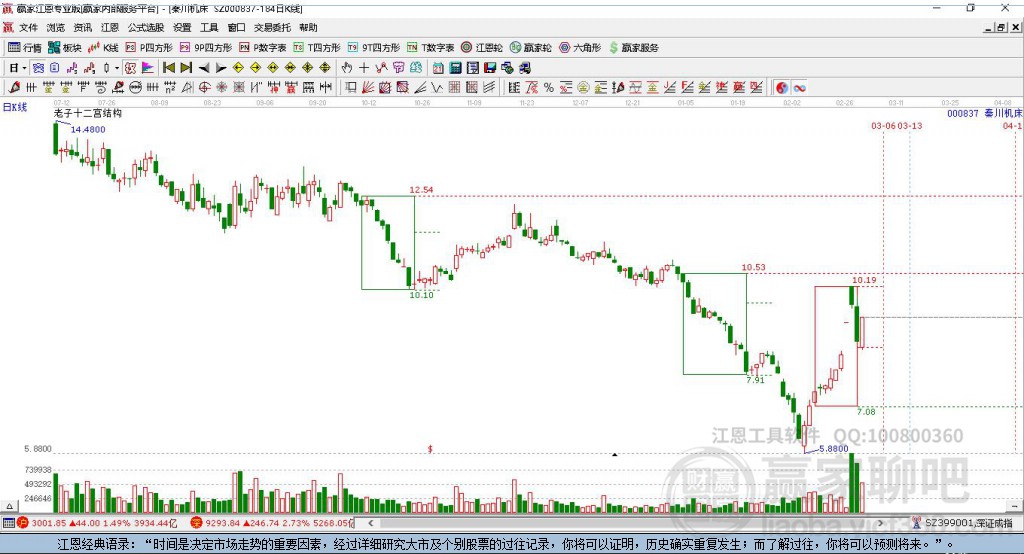Select the percent % tool
The image size is (1024, 554).
coord(549,88)
